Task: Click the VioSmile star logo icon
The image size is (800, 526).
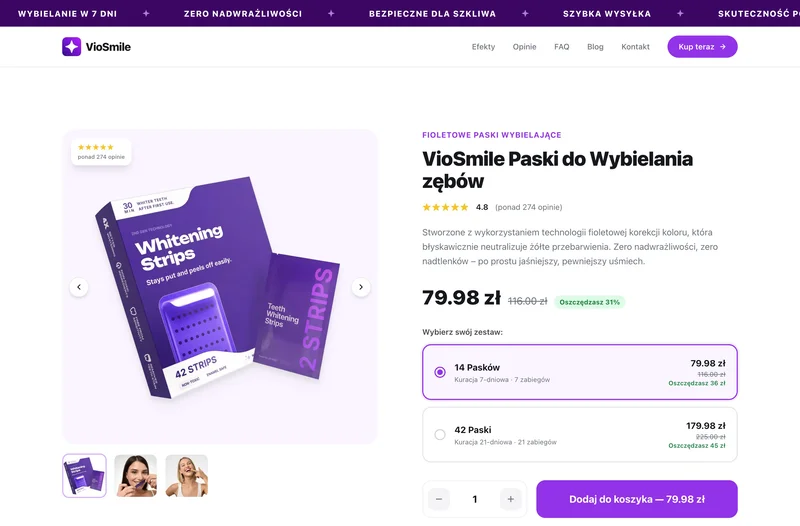Action: (x=71, y=46)
